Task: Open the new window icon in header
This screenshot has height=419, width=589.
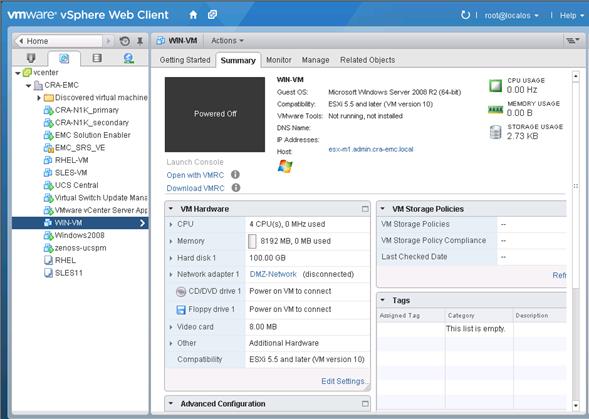Action: 212,15
